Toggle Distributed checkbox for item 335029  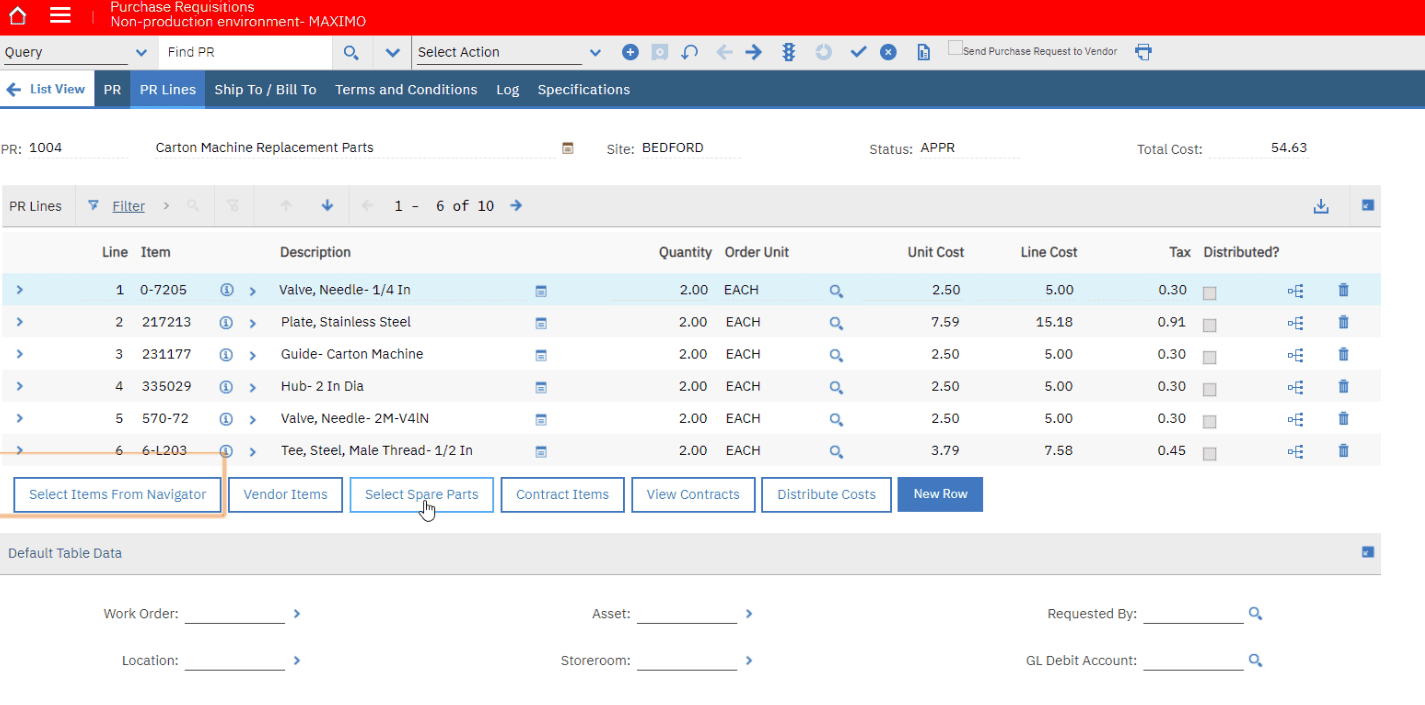pyautogui.click(x=1210, y=389)
